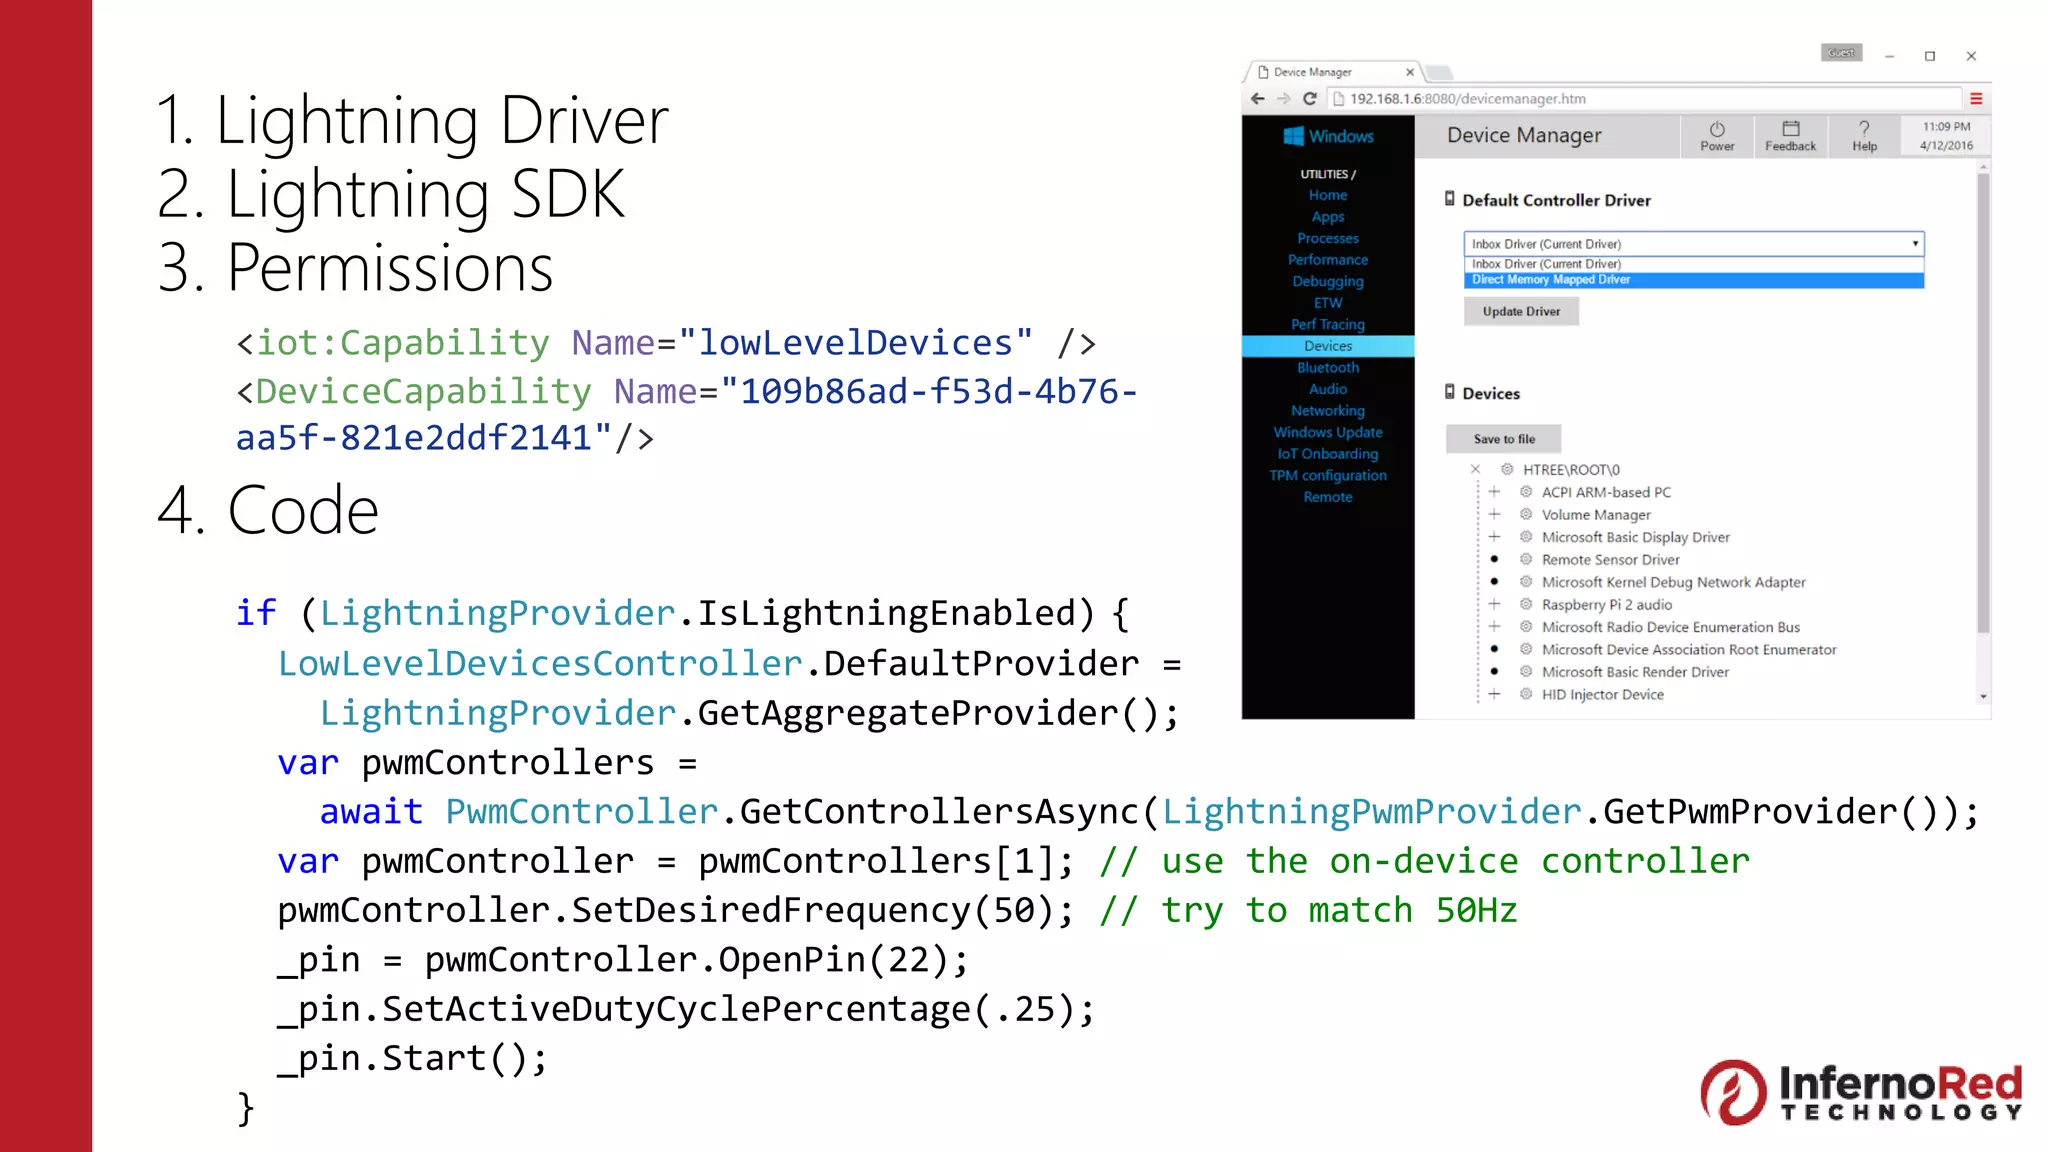Image resolution: width=2048 pixels, height=1152 pixels.
Task: Open the Default Controller Driver dropdown
Action: coord(1693,244)
